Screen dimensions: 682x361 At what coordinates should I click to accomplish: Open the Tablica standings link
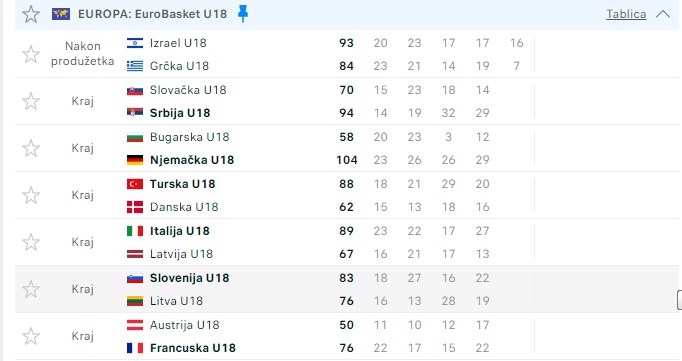626,14
